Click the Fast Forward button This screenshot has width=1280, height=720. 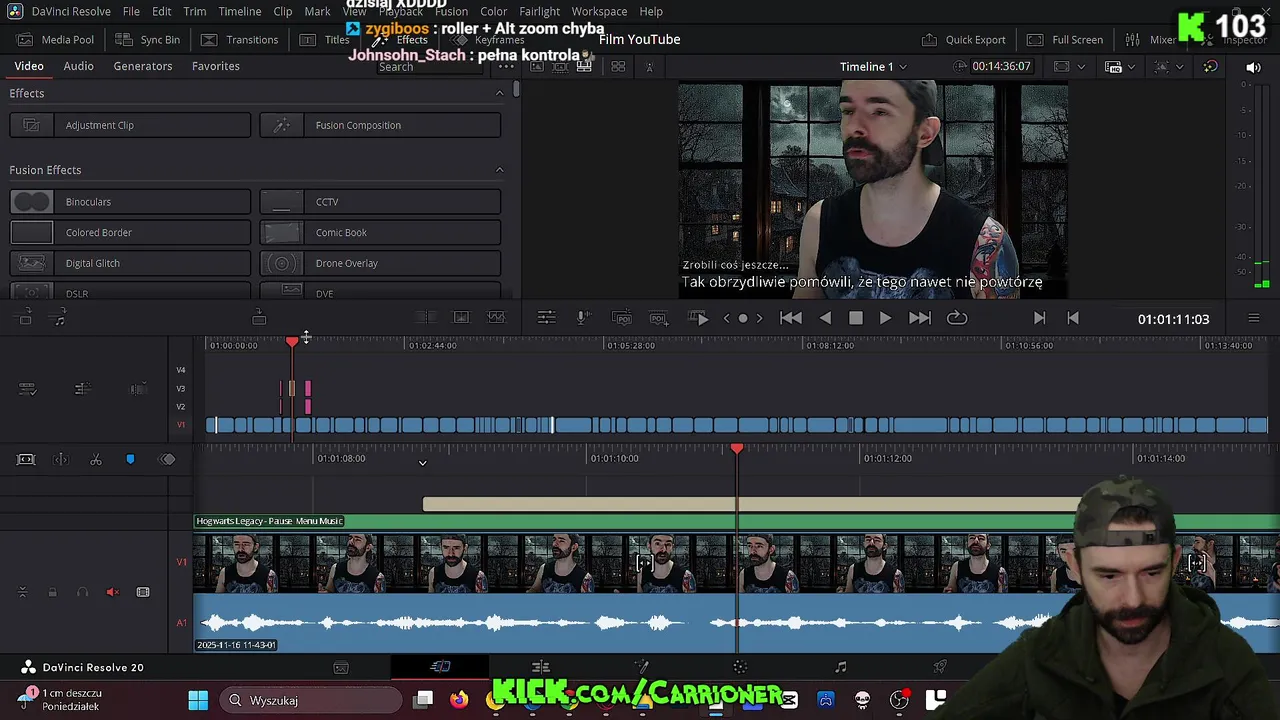920,318
